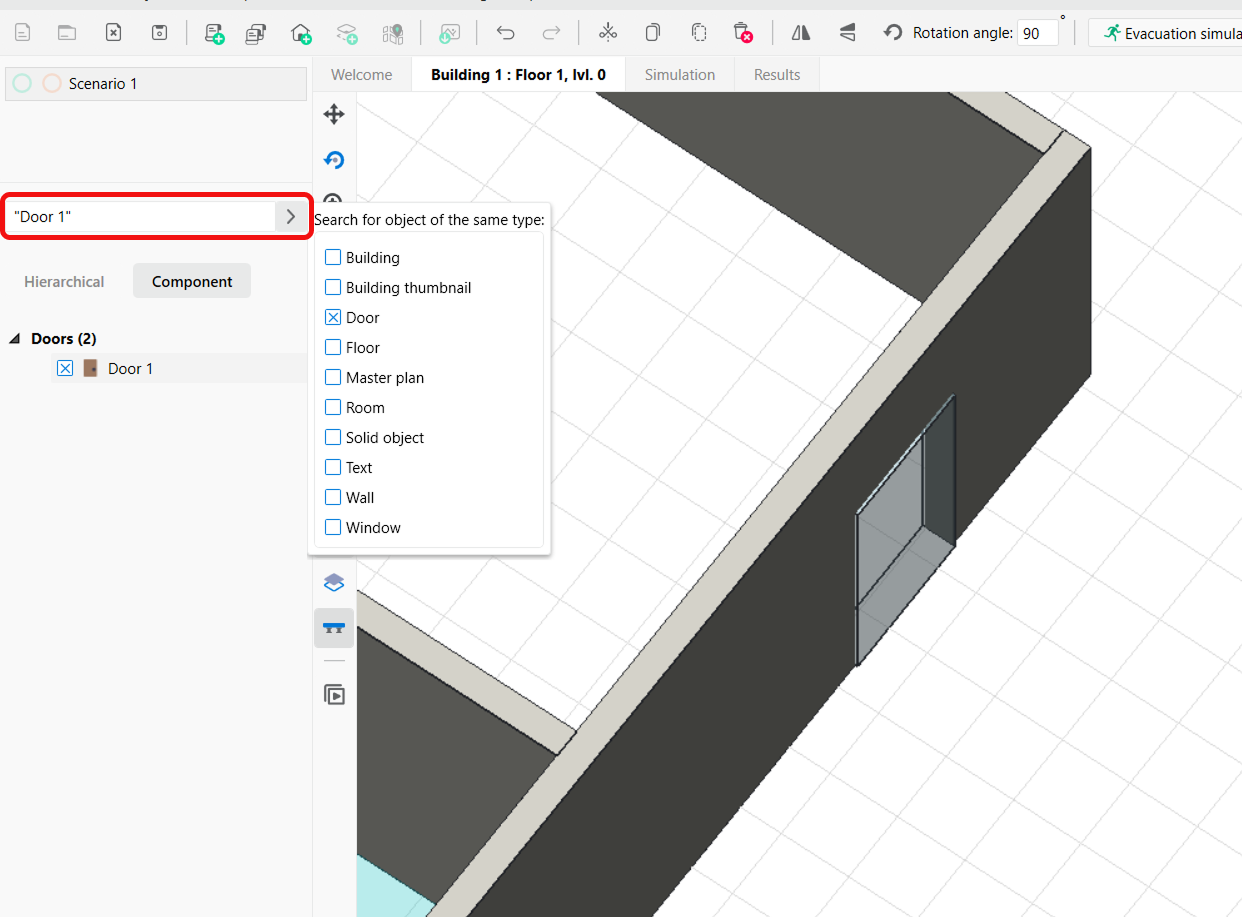Uncheck the Door type filter
Viewport: 1242px width, 917px height.
point(333,317)
